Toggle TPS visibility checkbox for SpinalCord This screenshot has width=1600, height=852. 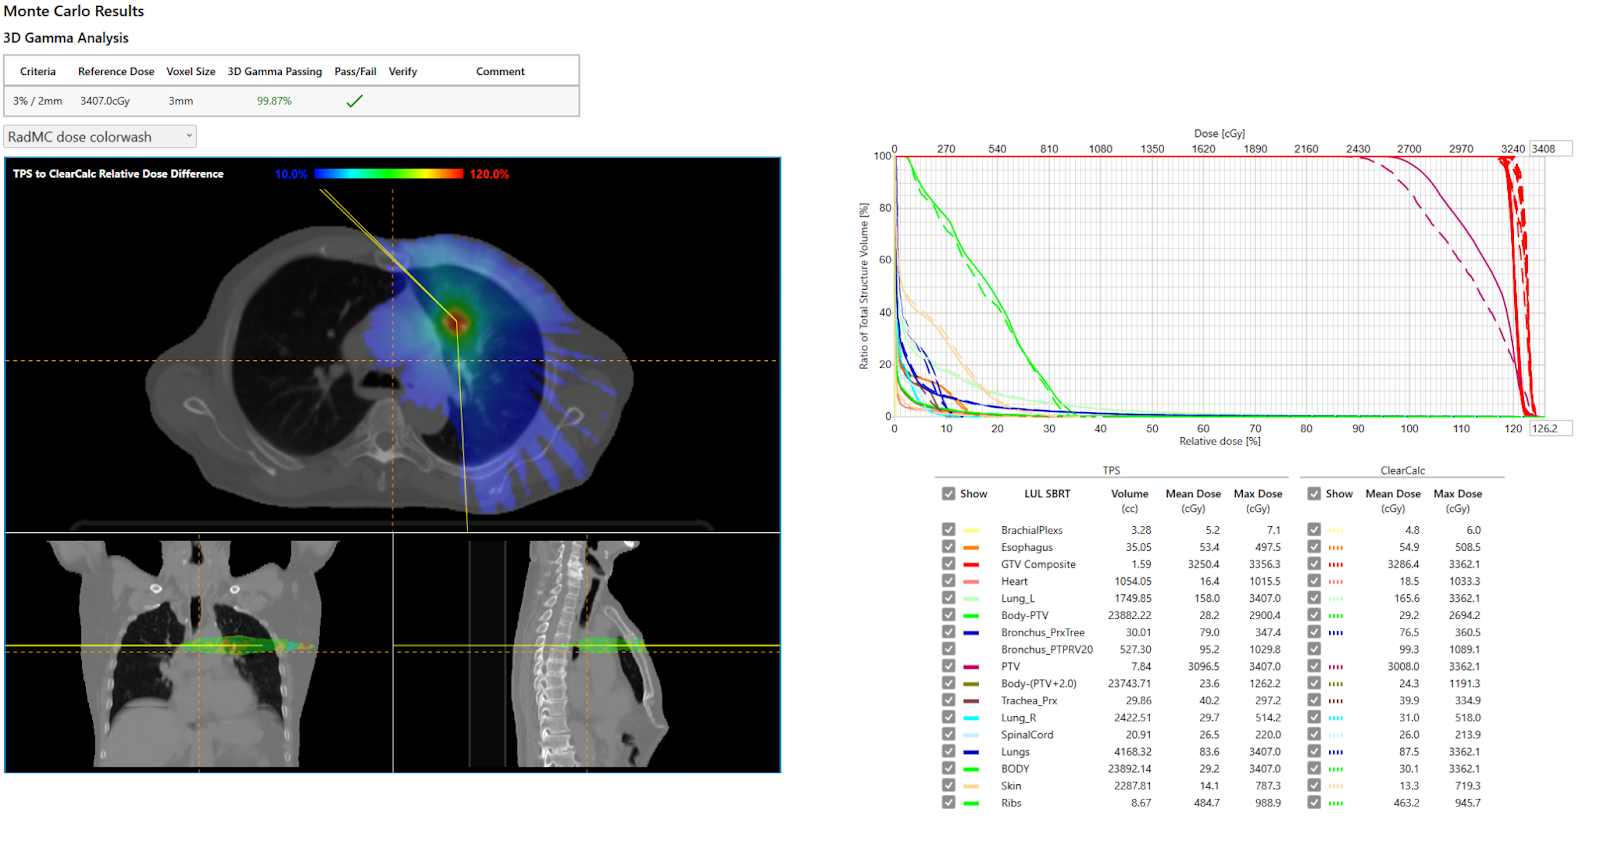(x=948, y=735)
